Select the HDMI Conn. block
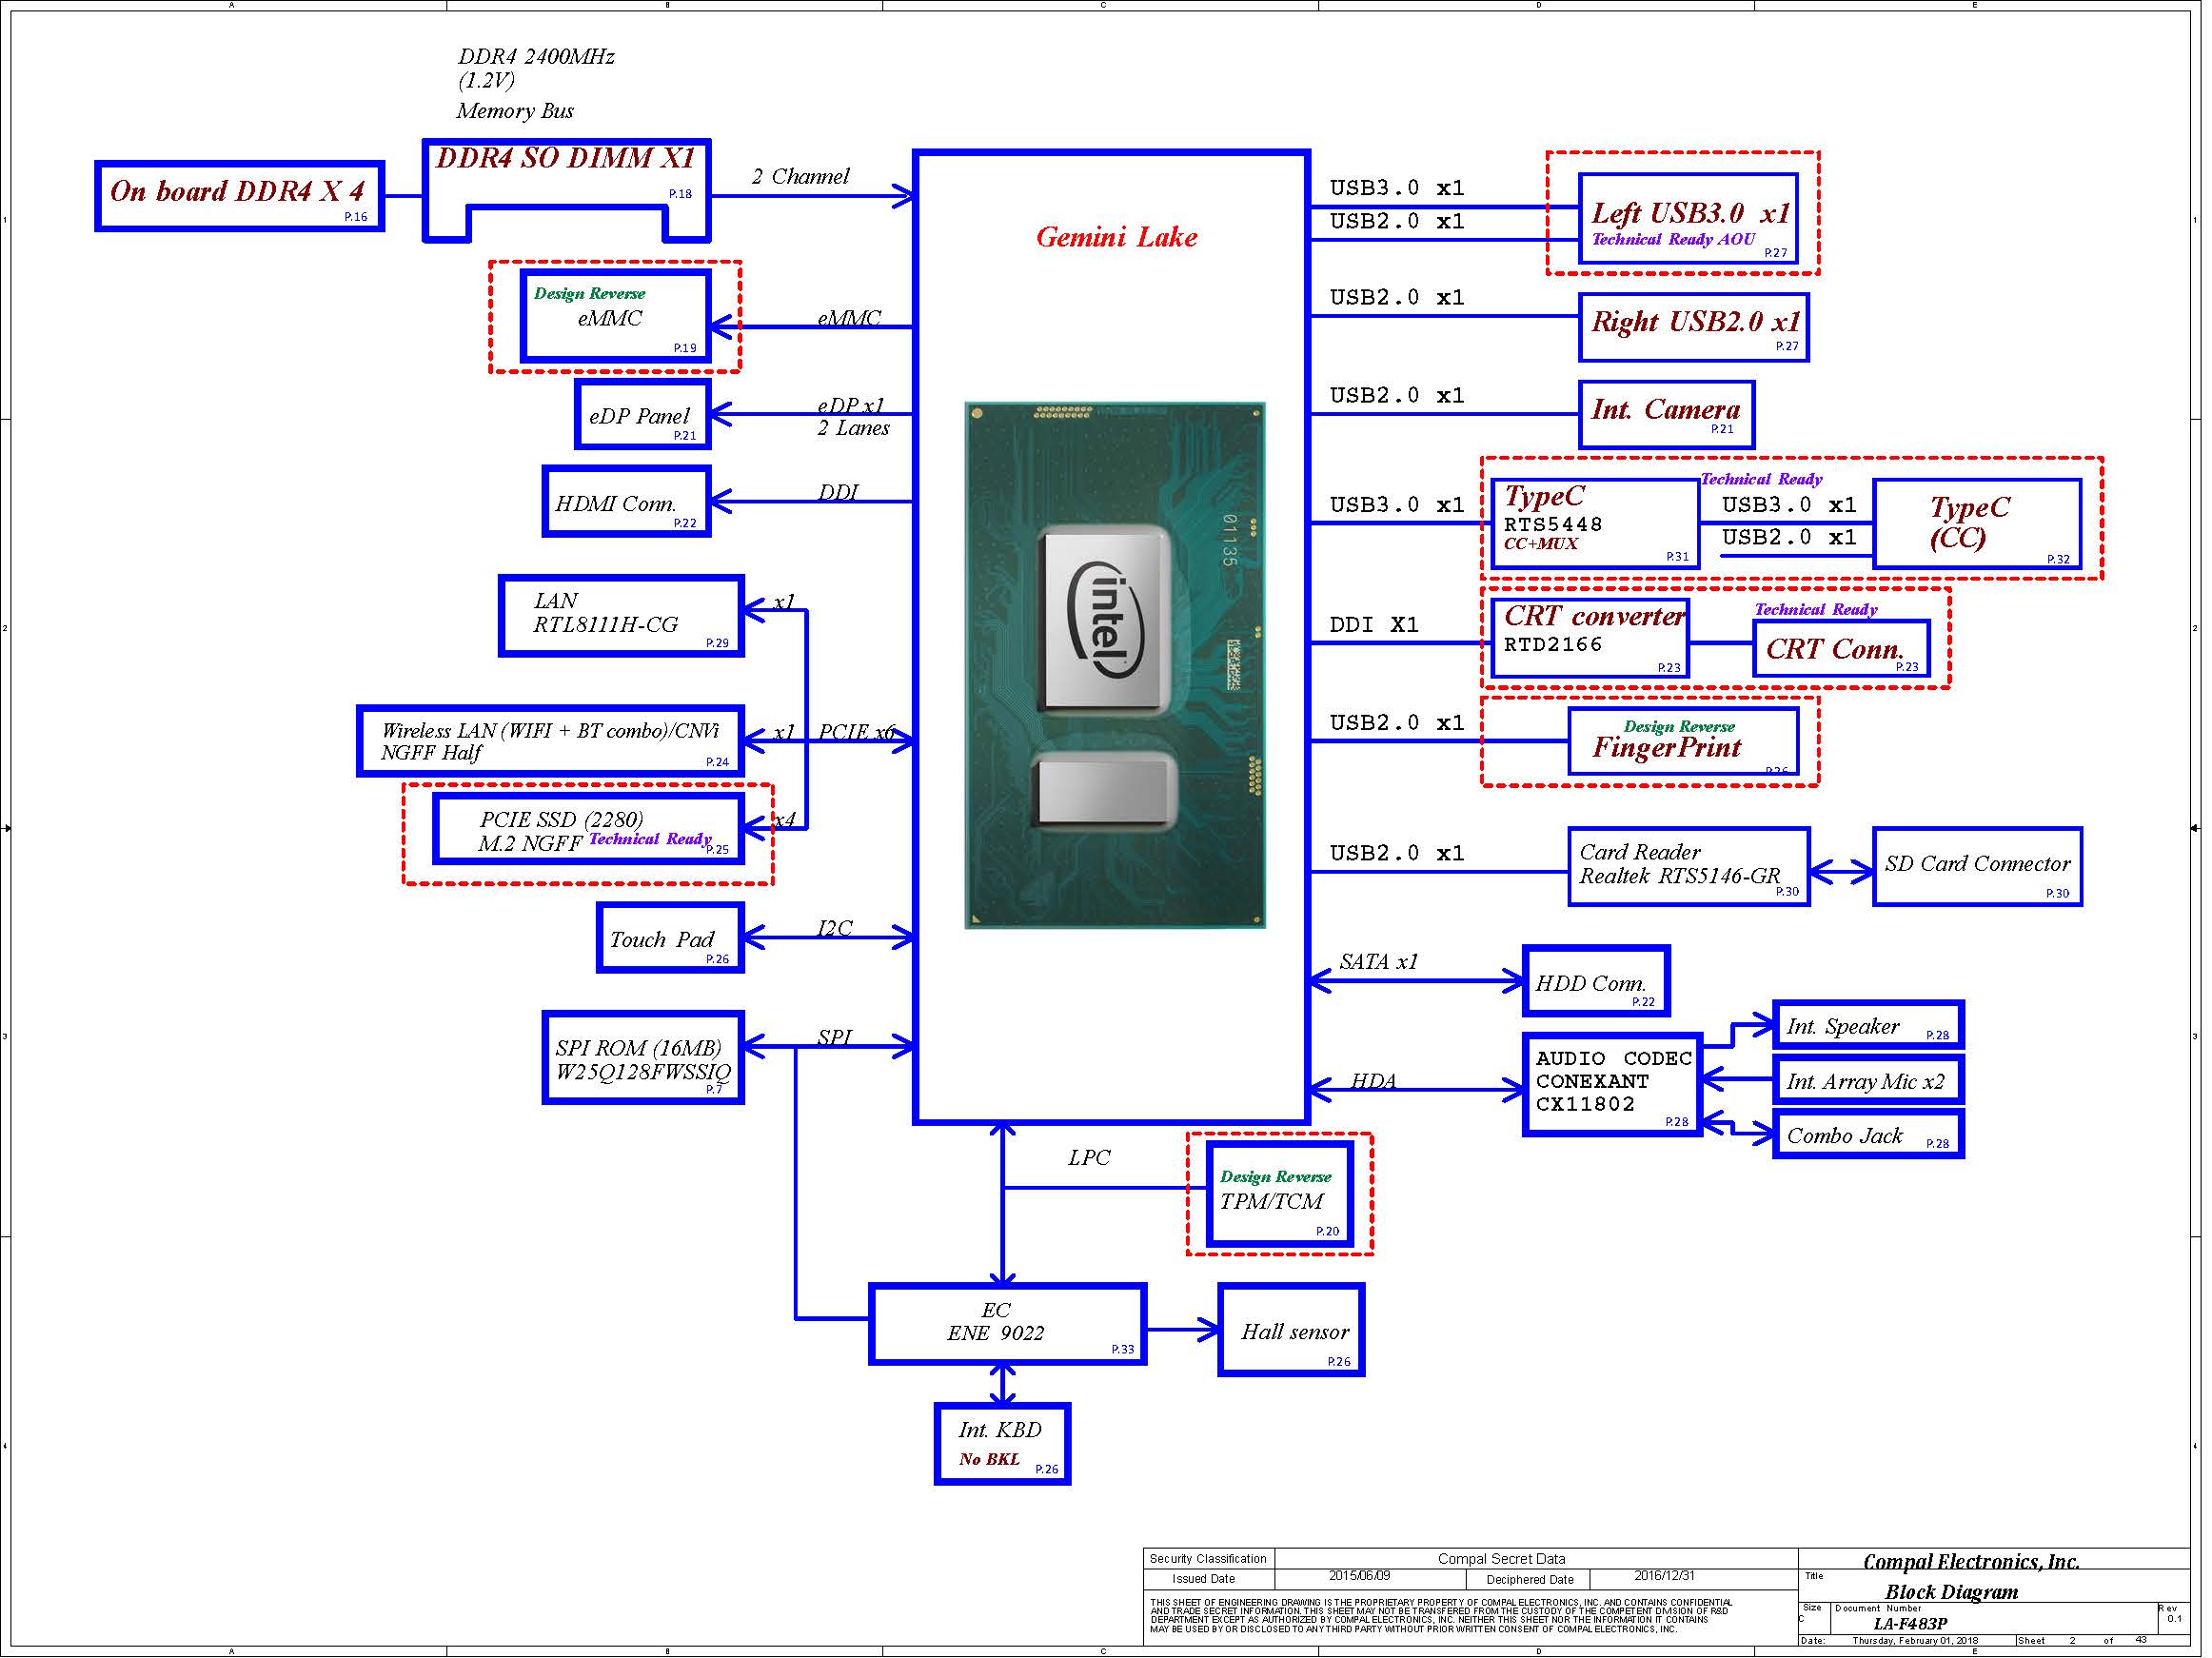 (x=627, y=502)
